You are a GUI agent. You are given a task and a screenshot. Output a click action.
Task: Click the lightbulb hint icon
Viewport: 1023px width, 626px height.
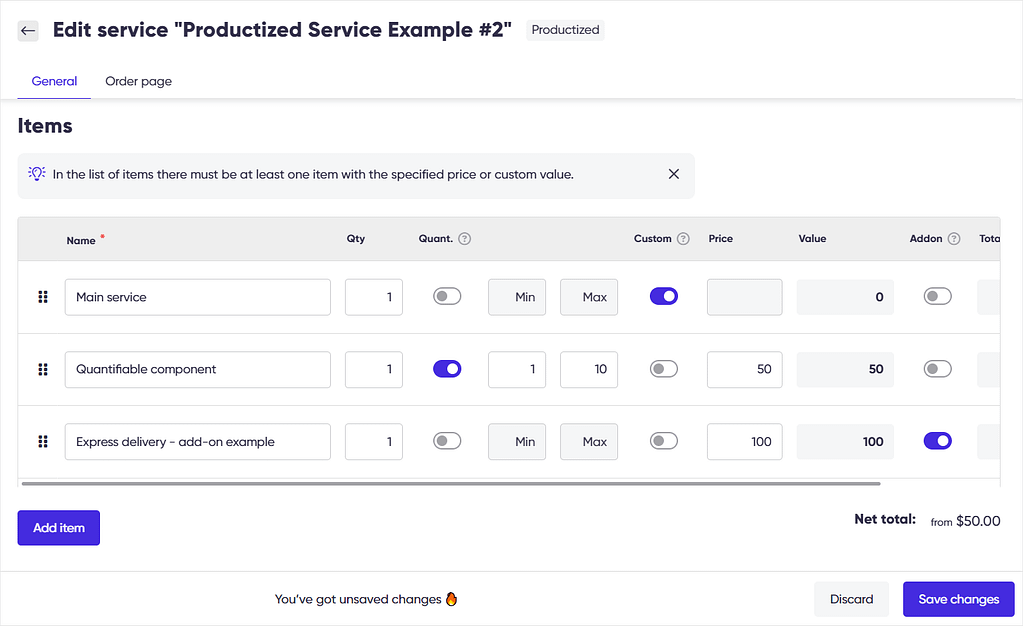click(x=37, y=174)
